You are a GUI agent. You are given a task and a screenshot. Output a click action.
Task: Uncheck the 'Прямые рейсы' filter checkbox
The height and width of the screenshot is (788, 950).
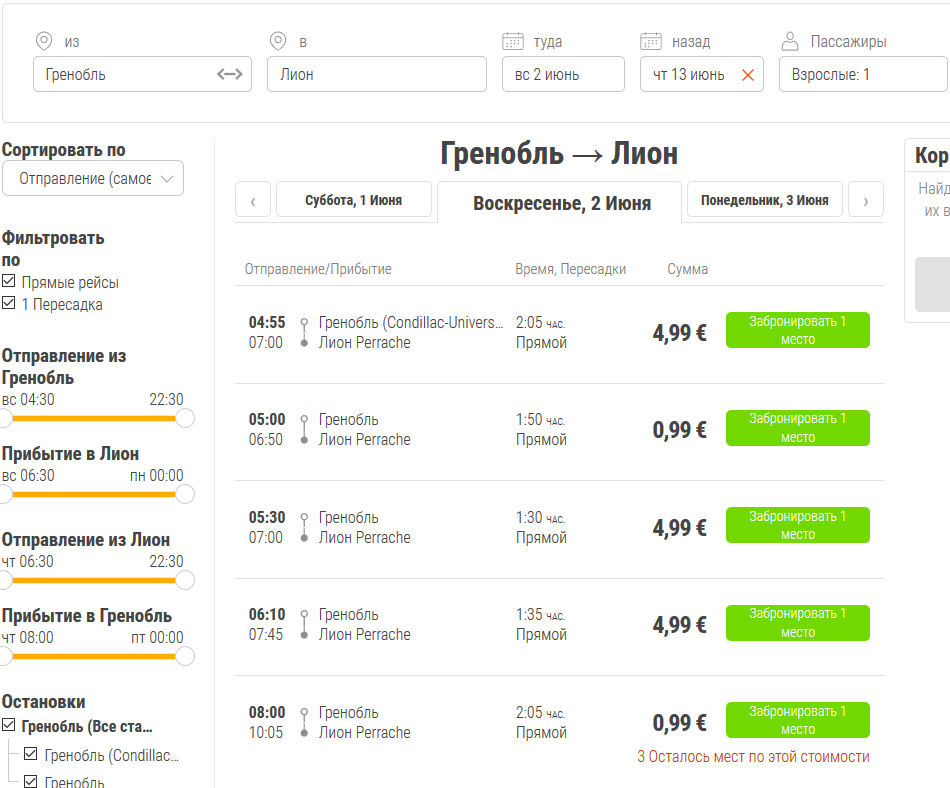[x=9, y=282]
